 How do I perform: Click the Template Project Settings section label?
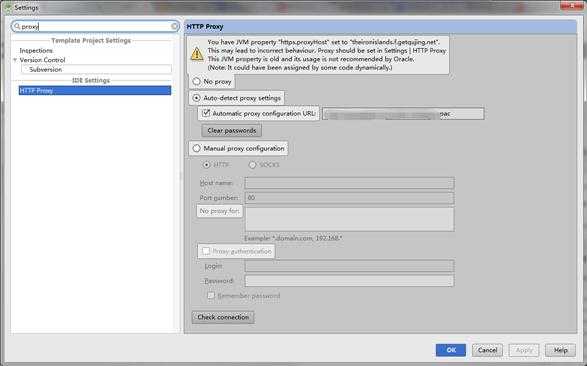click(91, 40)
